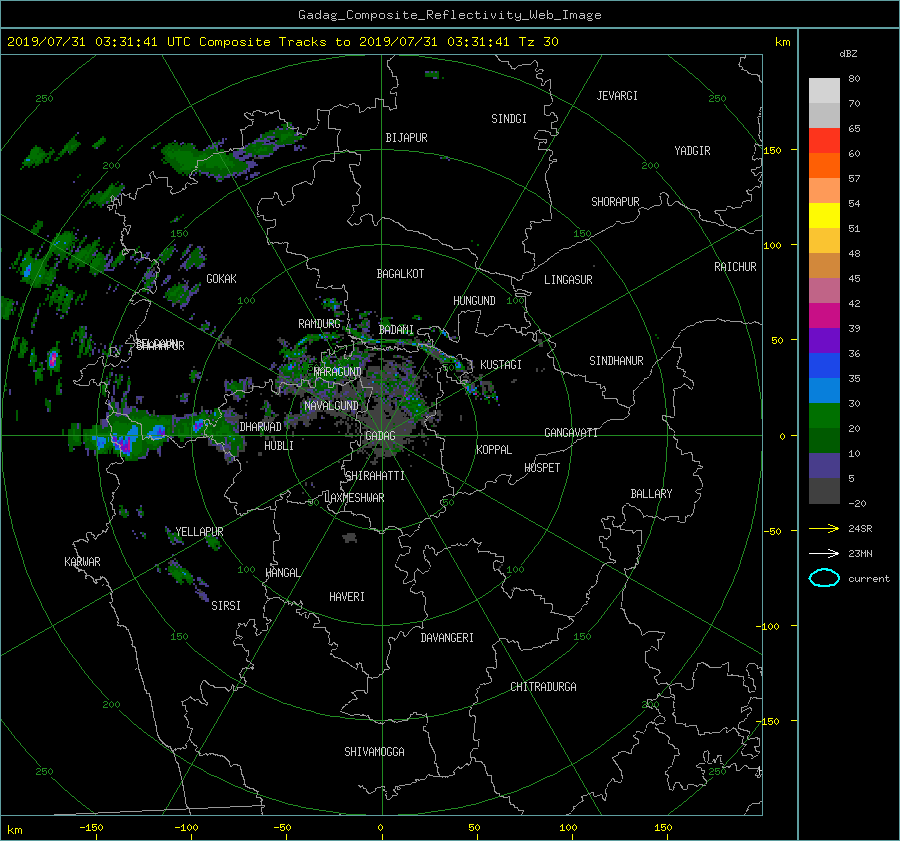Select the blue 35-36 dBZ color band
Screen dimensions: 900x841
pyautogui.click(x=824, y=366)
